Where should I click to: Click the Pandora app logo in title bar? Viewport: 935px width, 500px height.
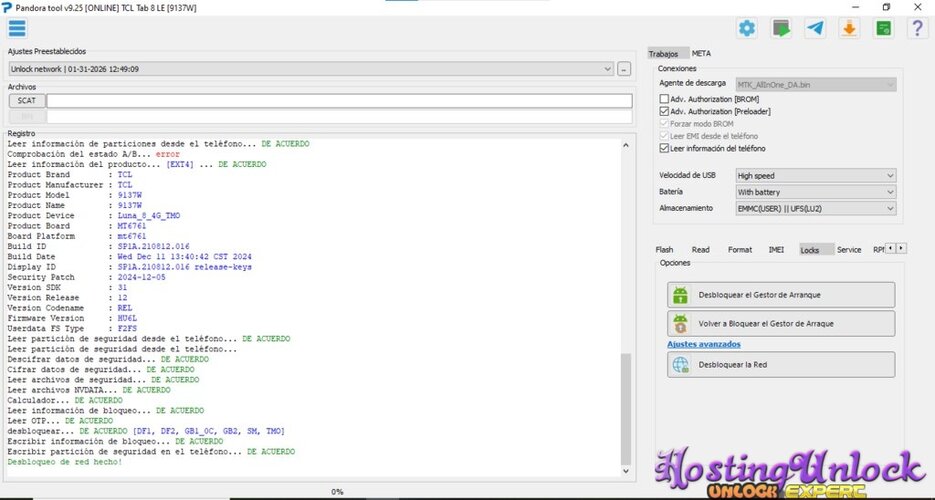(7, 8)
